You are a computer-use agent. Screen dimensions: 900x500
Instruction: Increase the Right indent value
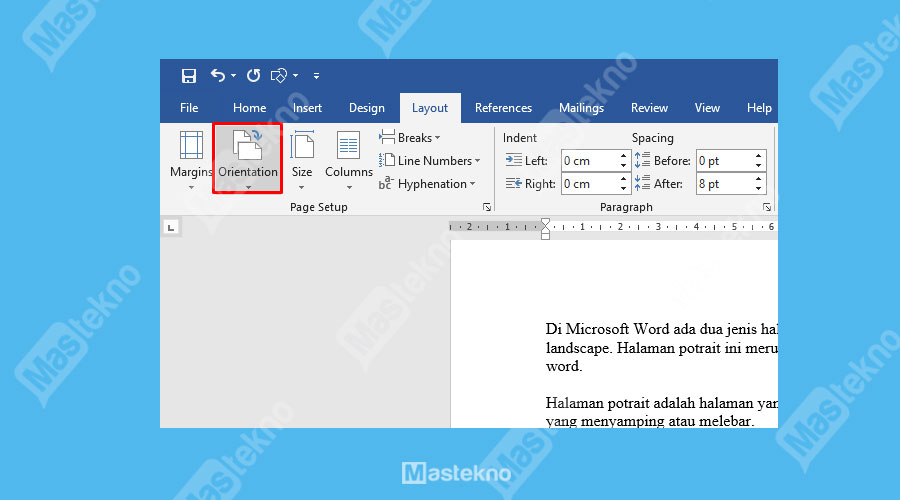coord(623,179)
